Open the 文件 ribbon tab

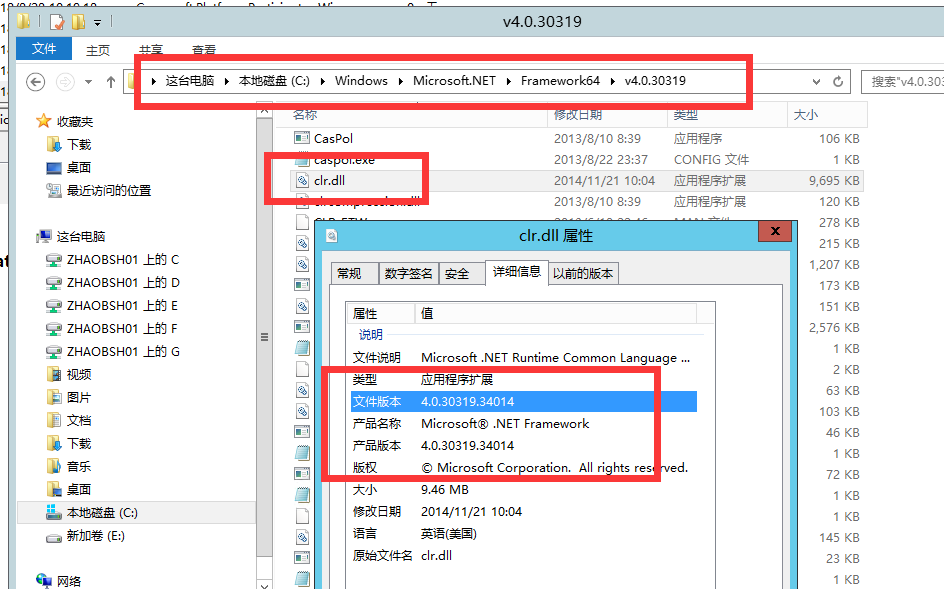44,49
